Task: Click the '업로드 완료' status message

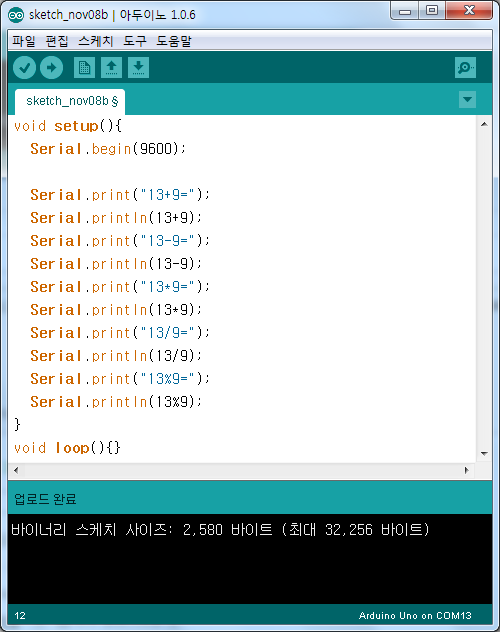Action: [45, 499]
